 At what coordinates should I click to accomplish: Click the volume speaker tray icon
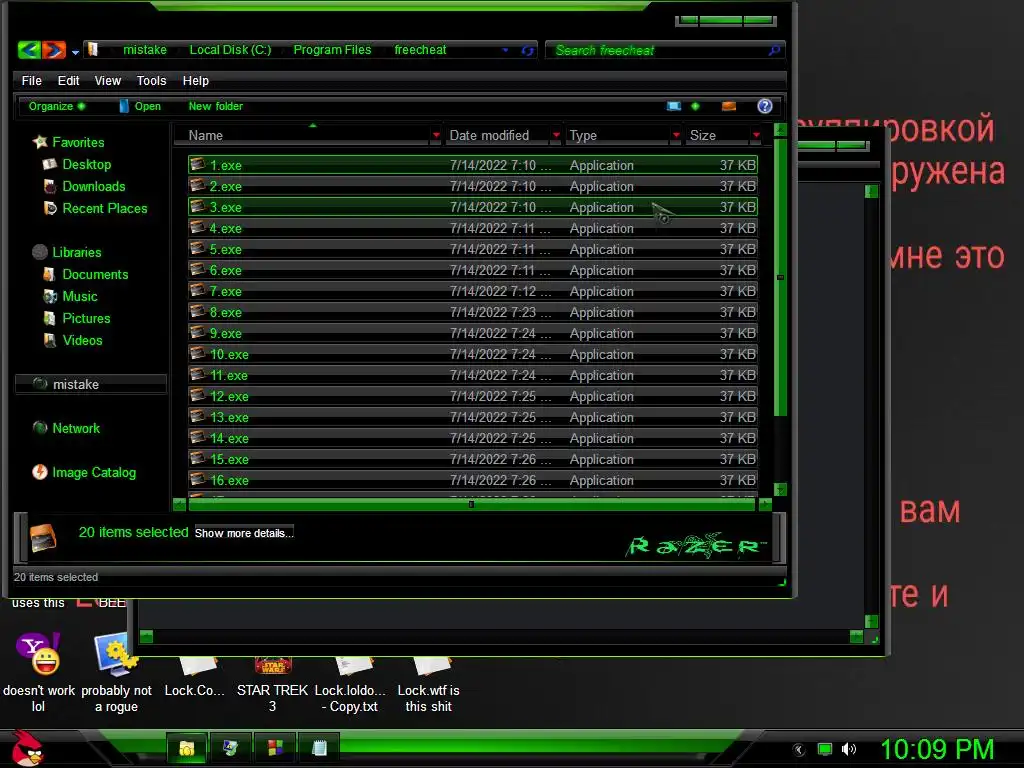pyautogui.click(x=848, y=749)
